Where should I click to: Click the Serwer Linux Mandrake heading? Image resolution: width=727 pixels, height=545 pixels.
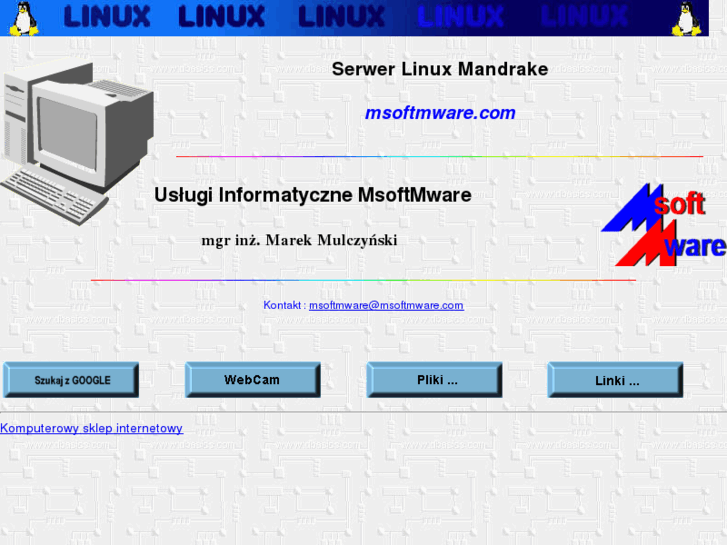[x=440, y=69]
